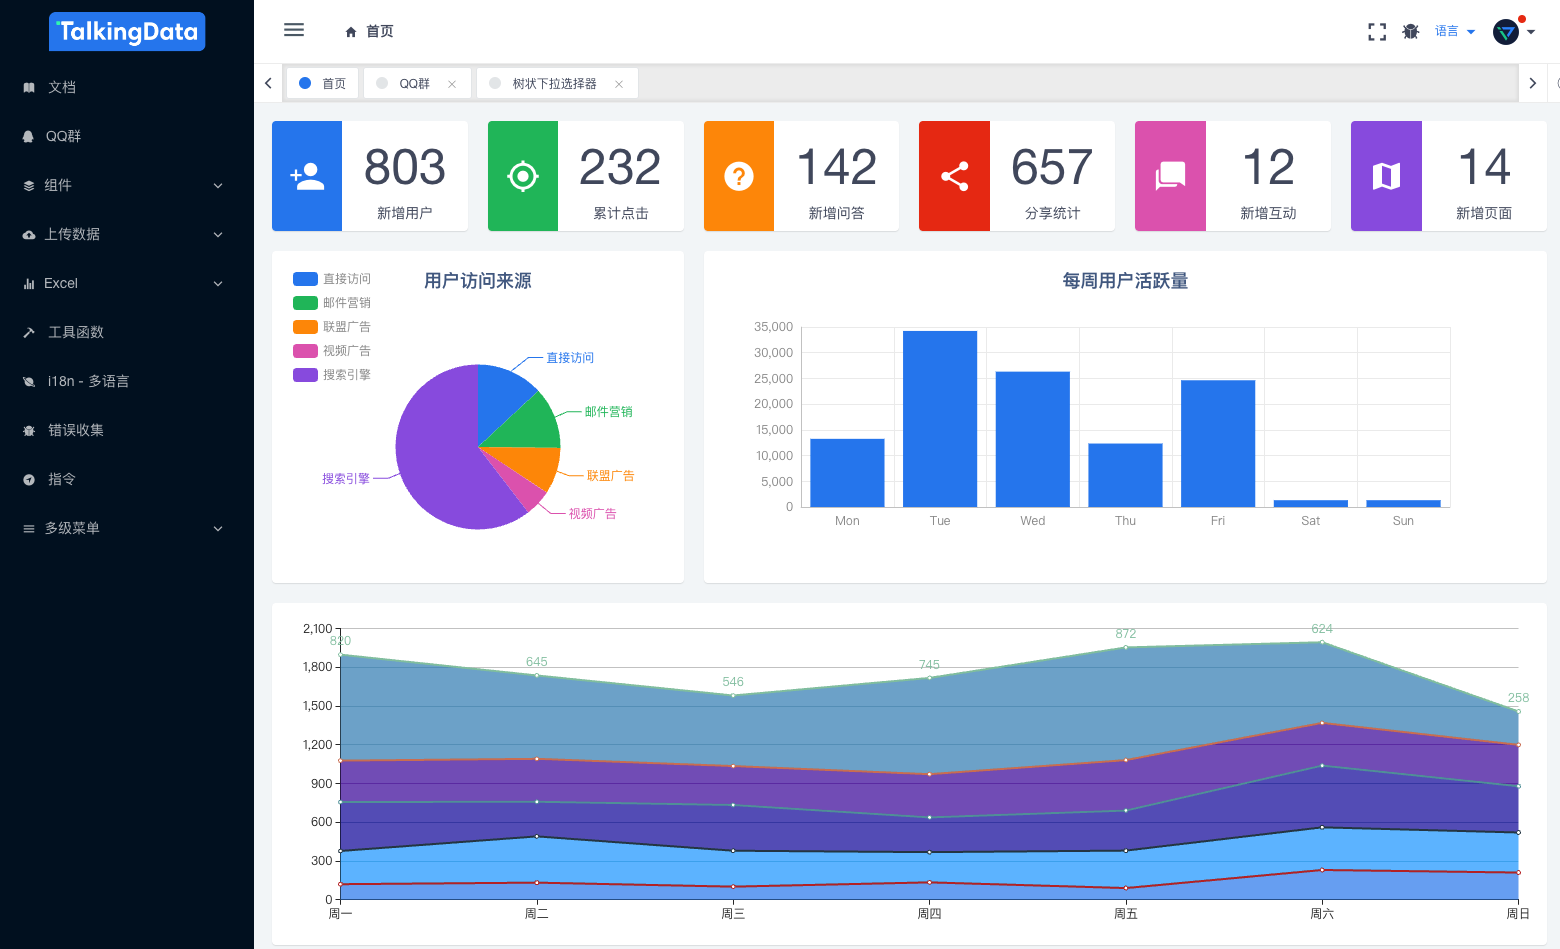Click the share icon on 分享统计 card
Viewport: 1560px width, 949px height.
click(955, 176)
